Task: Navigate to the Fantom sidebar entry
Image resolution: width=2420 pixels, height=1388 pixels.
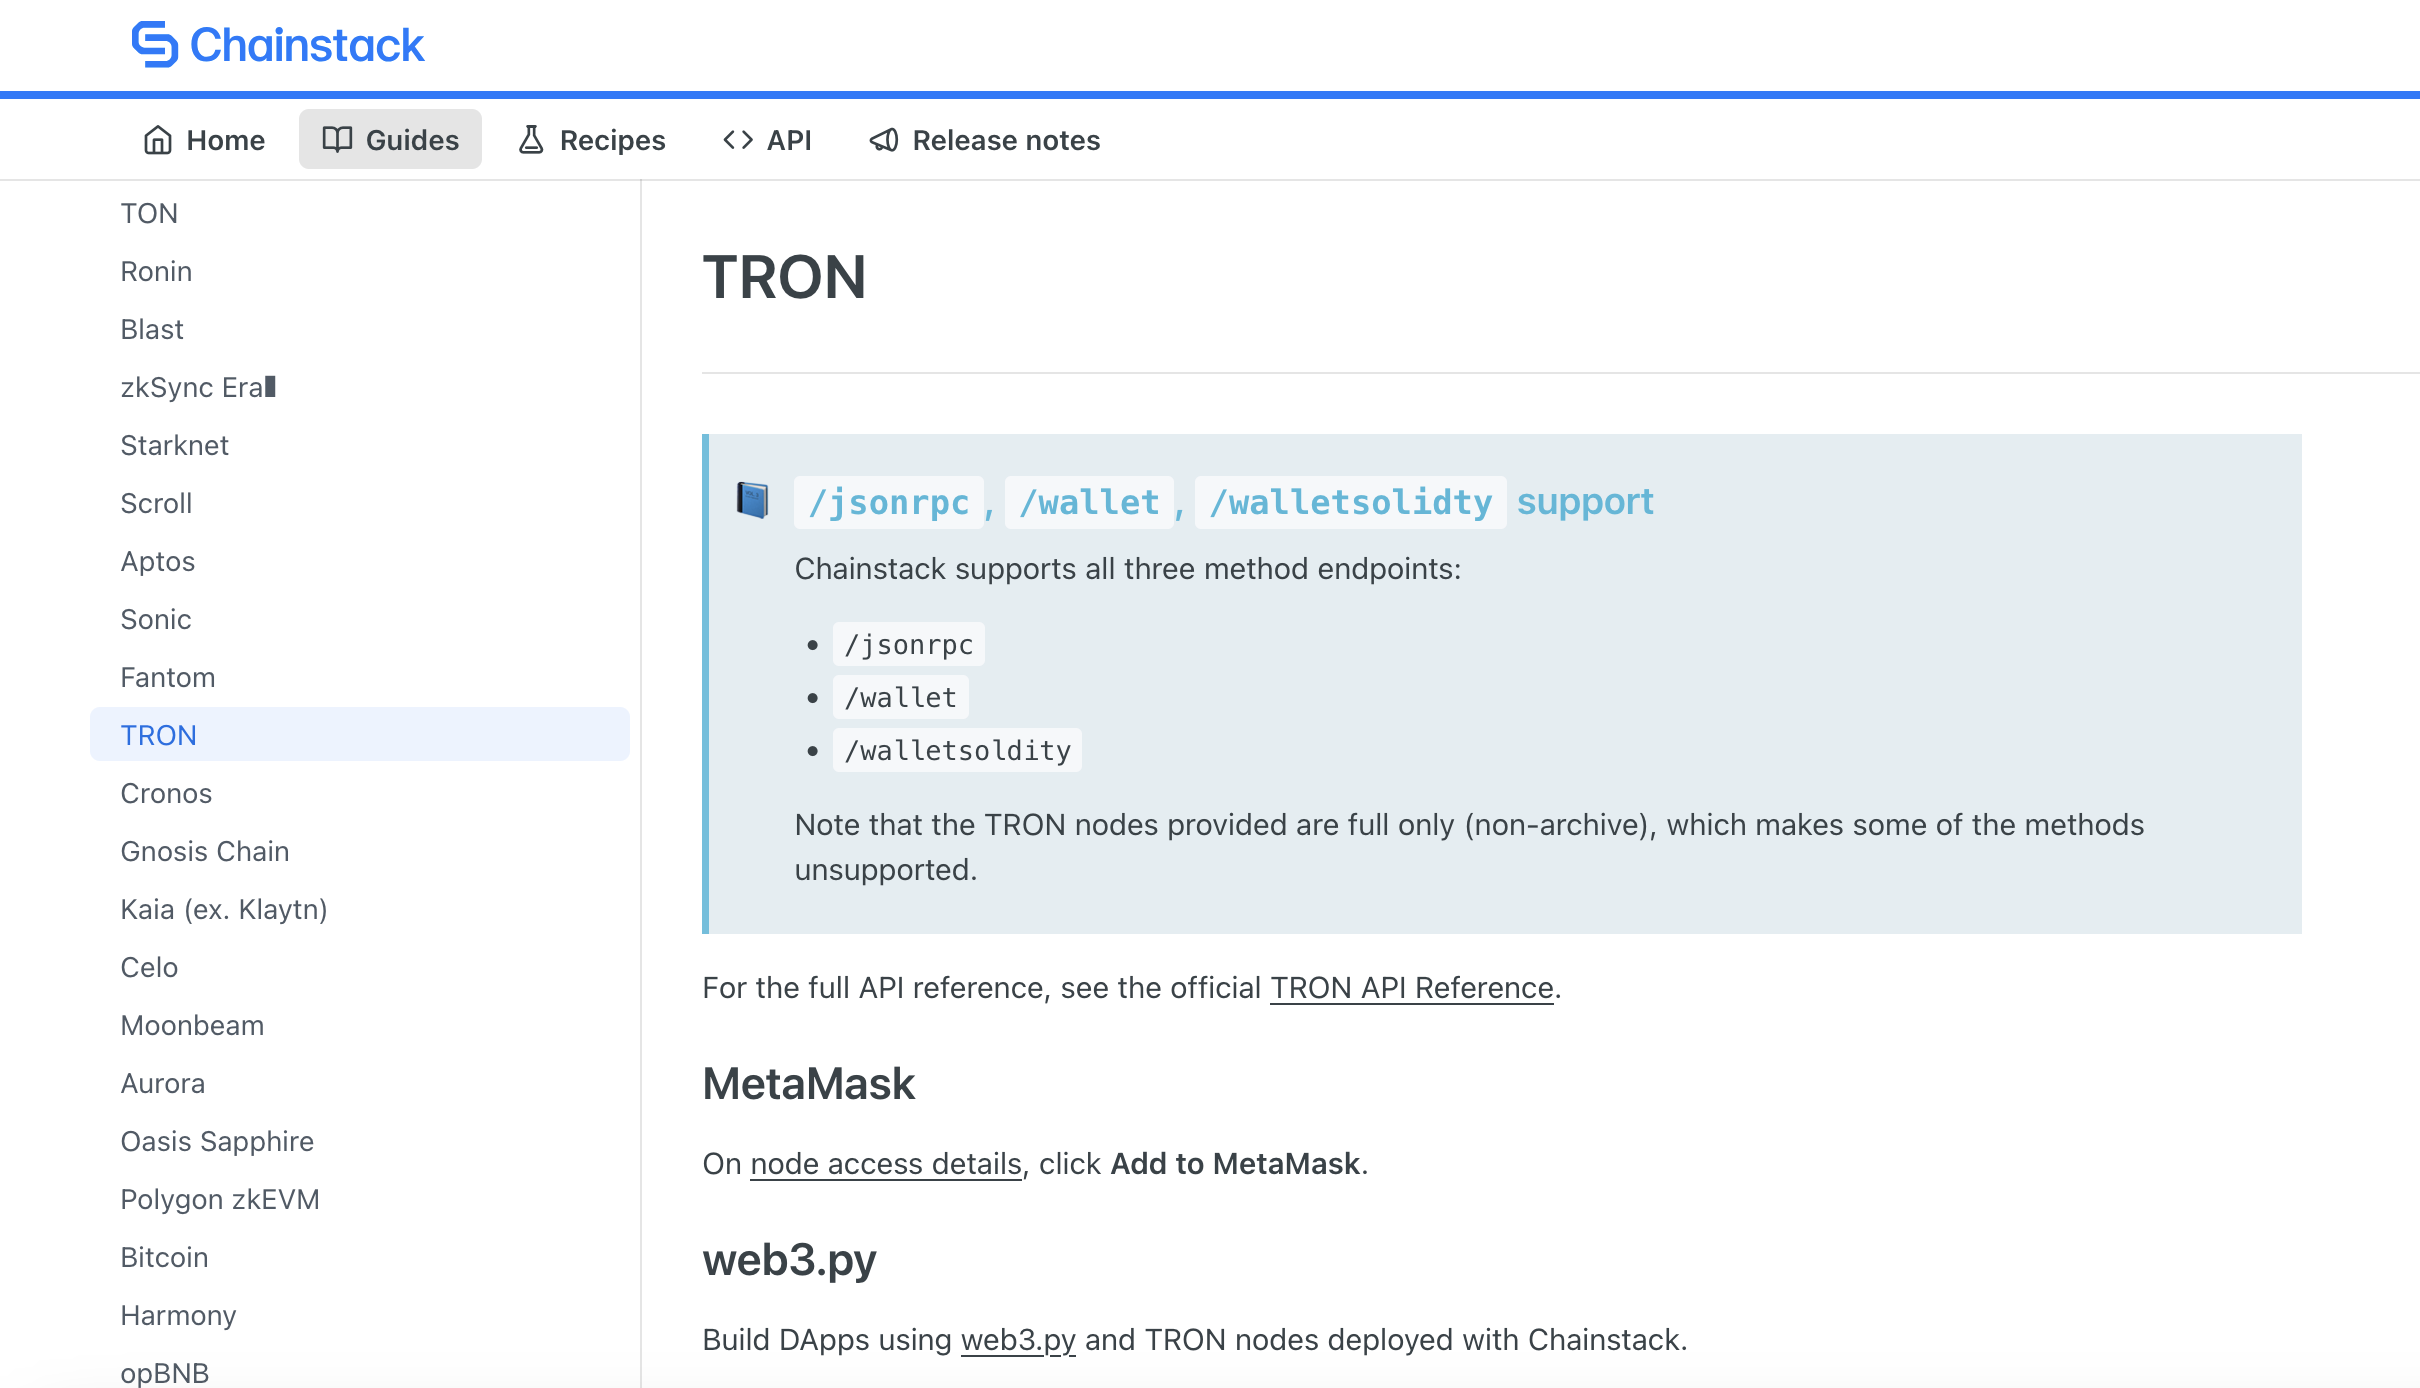Action: click(167, 677)
